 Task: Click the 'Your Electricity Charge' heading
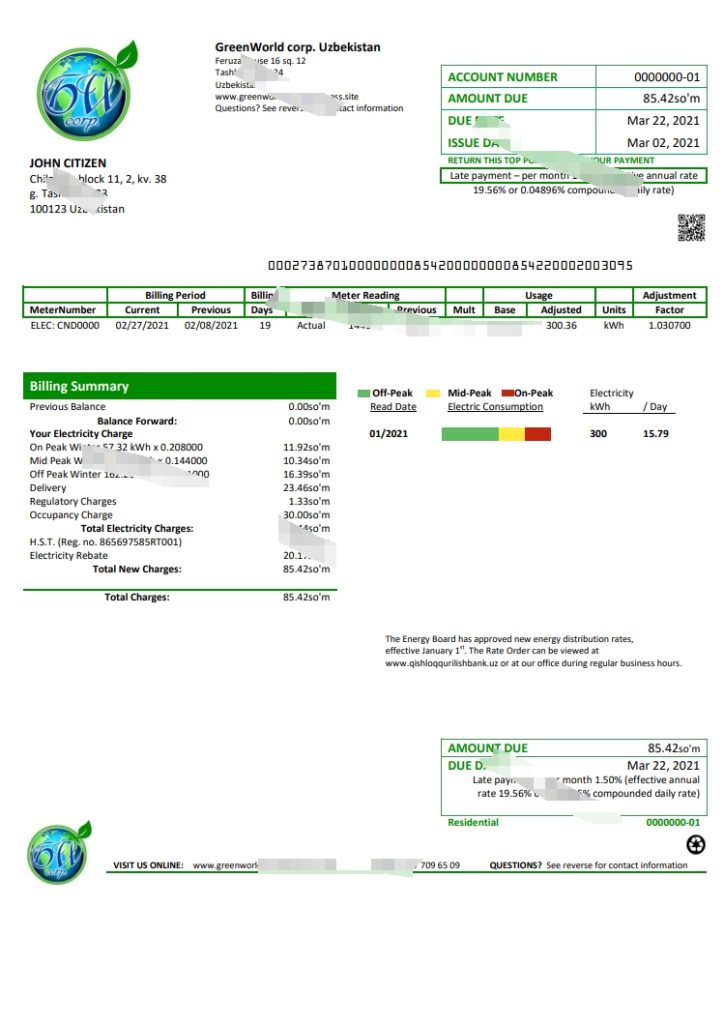[x=81, y=434]
